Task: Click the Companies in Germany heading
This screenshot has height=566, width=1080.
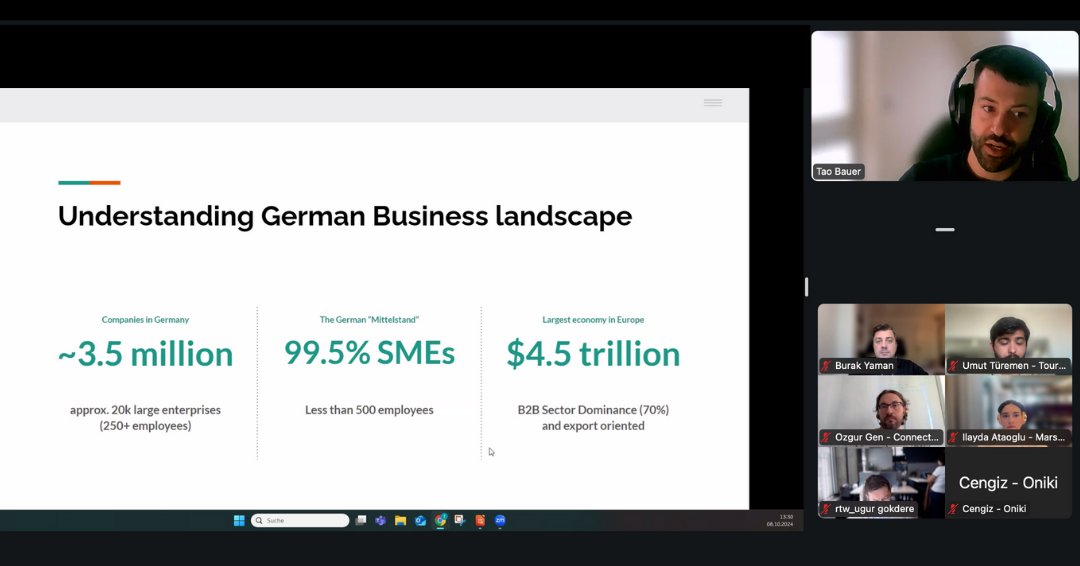Action: [145, 319]
